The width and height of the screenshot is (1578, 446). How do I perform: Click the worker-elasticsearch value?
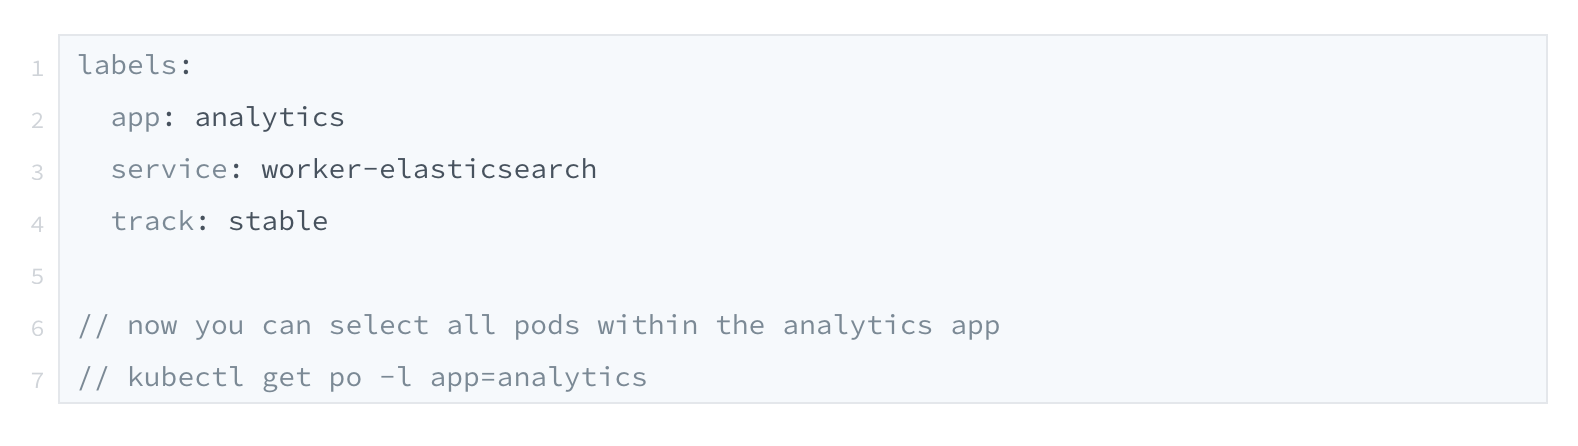tap(429, 169)
